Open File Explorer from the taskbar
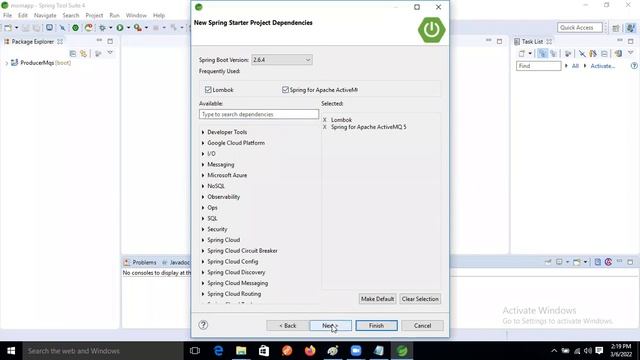 click(x=241, y=351)
